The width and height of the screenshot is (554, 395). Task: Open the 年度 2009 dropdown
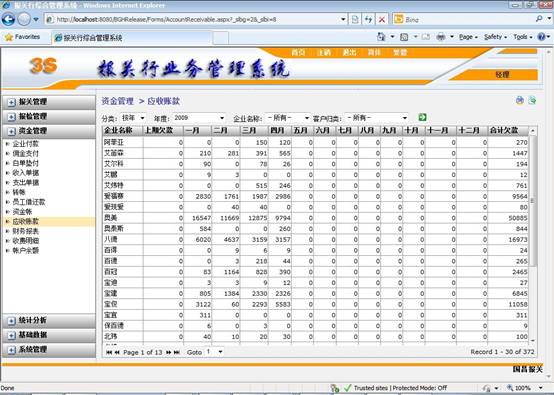(199, 118)
